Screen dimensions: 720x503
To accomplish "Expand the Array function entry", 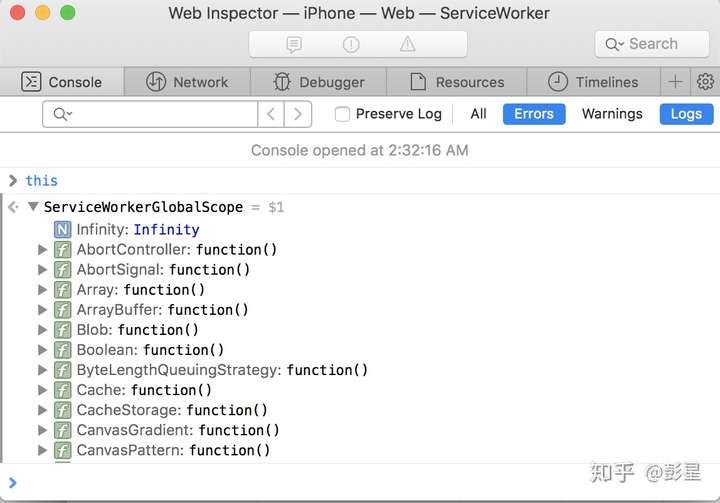I will click(43, 289).
